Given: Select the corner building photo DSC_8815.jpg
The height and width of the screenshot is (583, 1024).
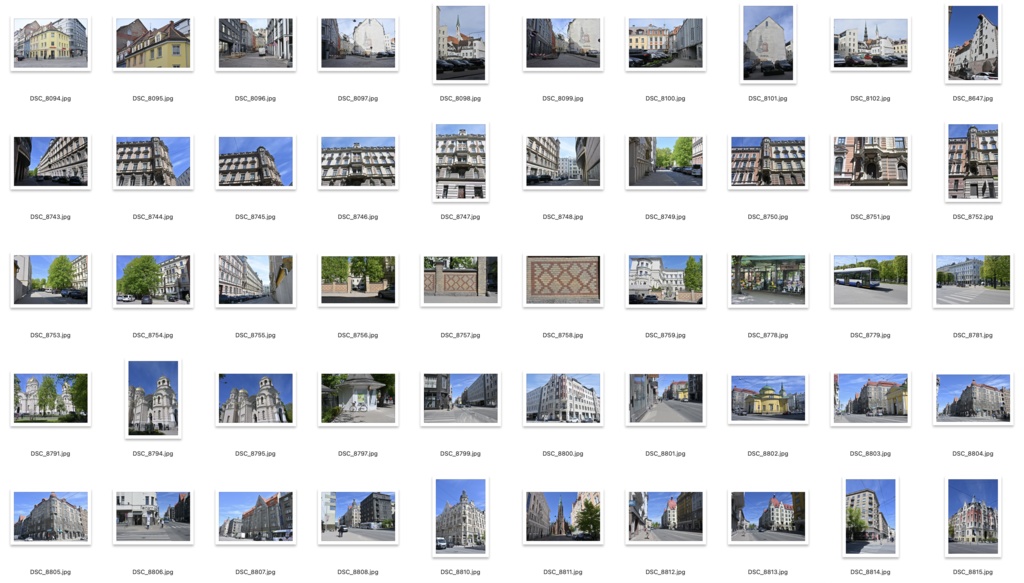Looking at the screenshot, I should (972, 516).
